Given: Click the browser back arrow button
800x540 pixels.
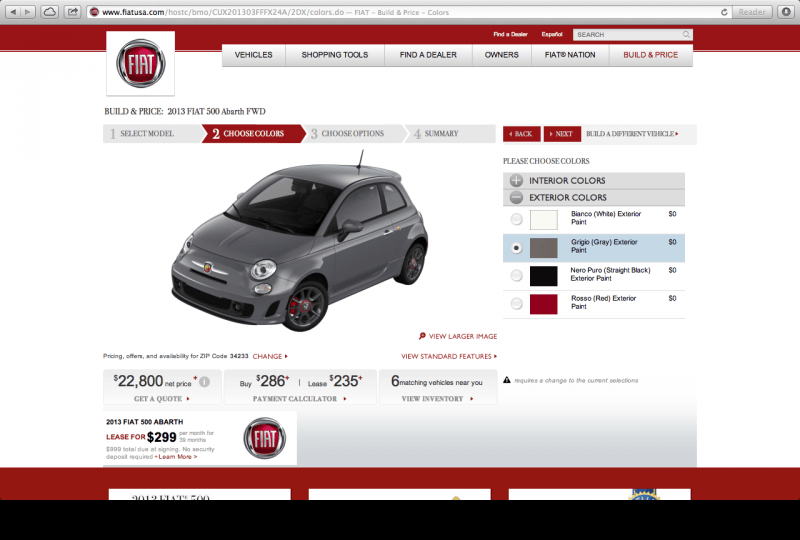Looking at the screenshot, I should coord(13,12).
